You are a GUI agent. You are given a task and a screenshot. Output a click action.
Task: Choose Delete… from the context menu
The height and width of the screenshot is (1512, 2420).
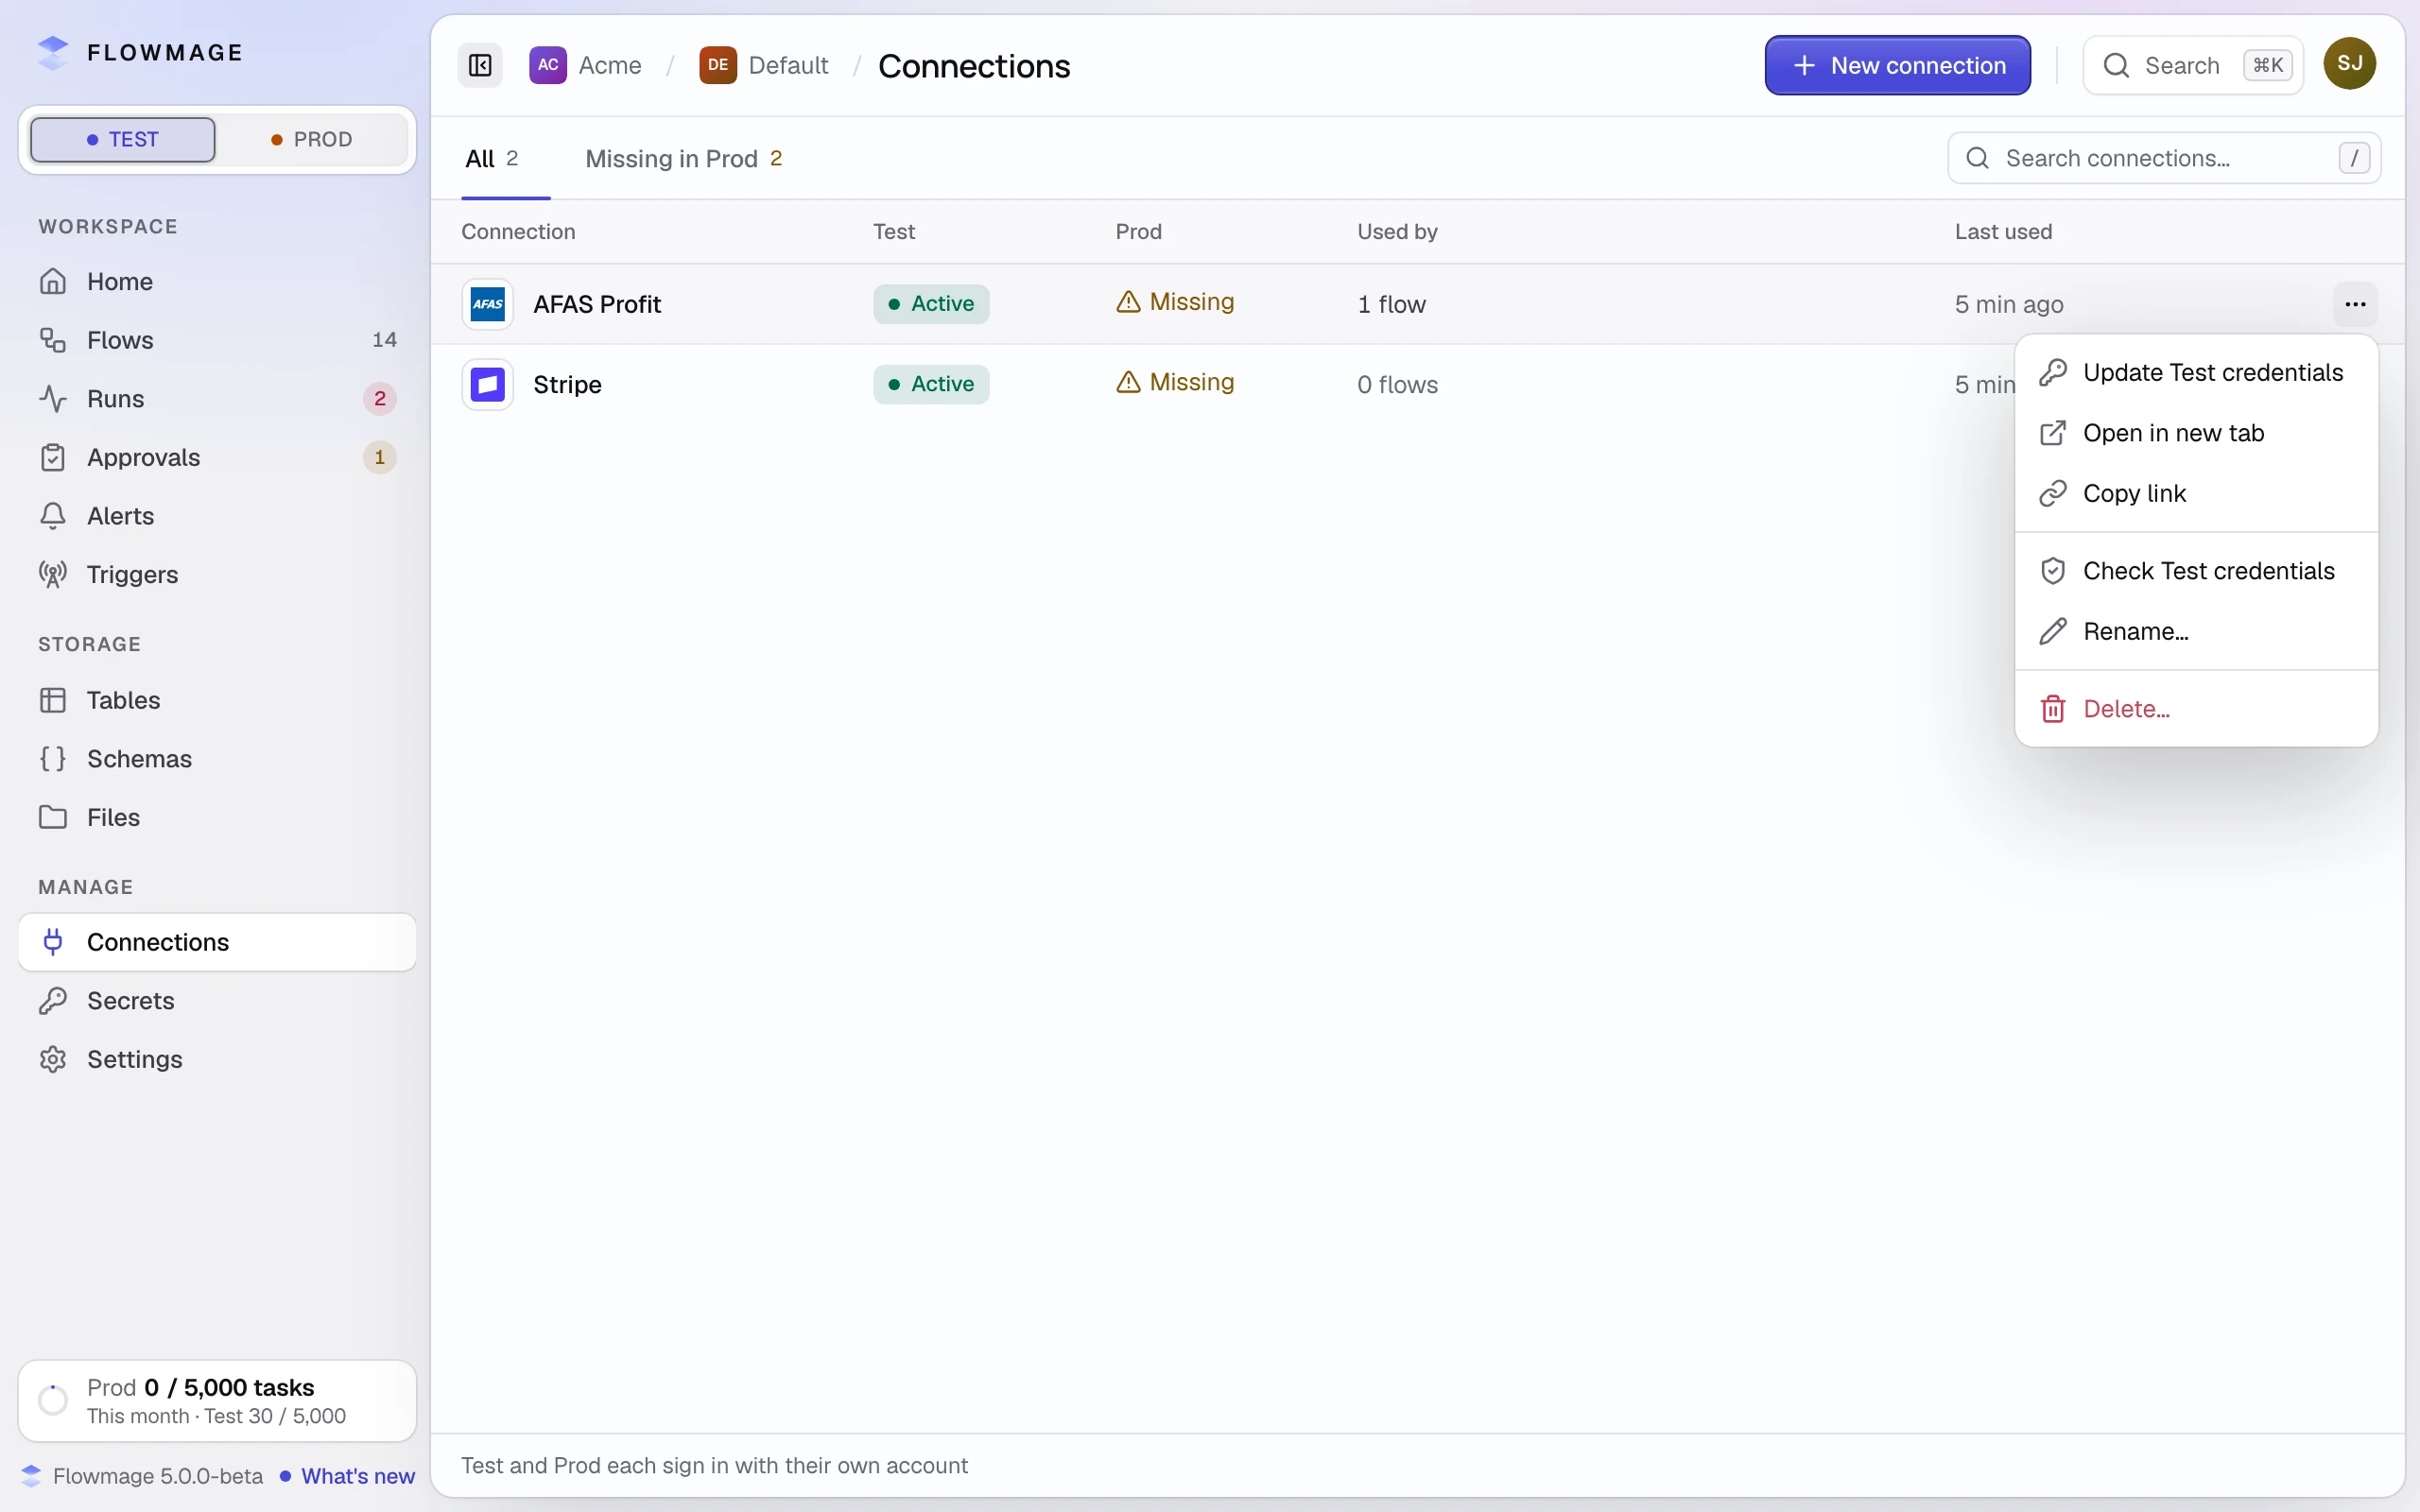click(x=2196, y=709)
